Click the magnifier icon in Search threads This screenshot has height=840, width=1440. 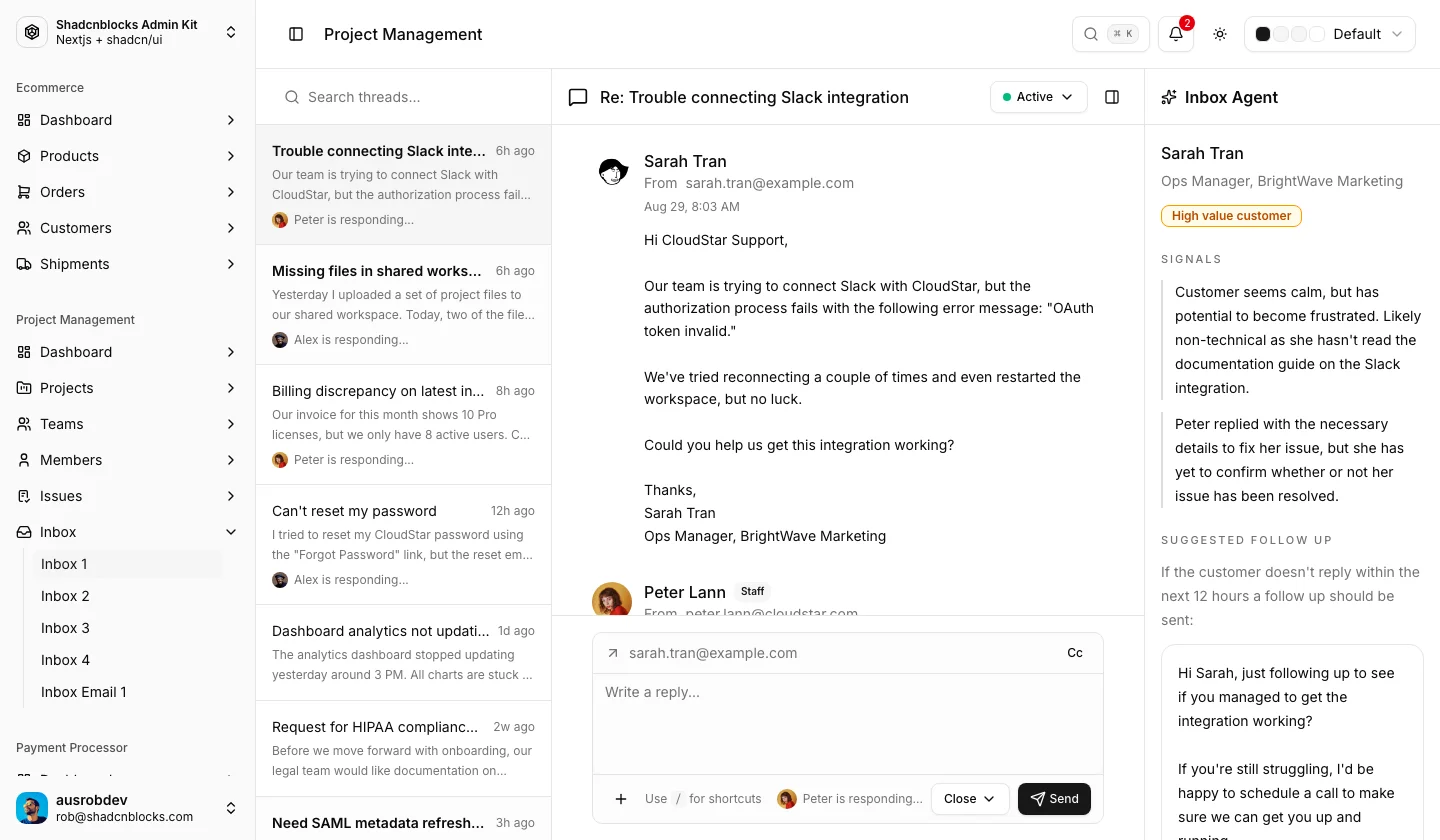[292, 97]
